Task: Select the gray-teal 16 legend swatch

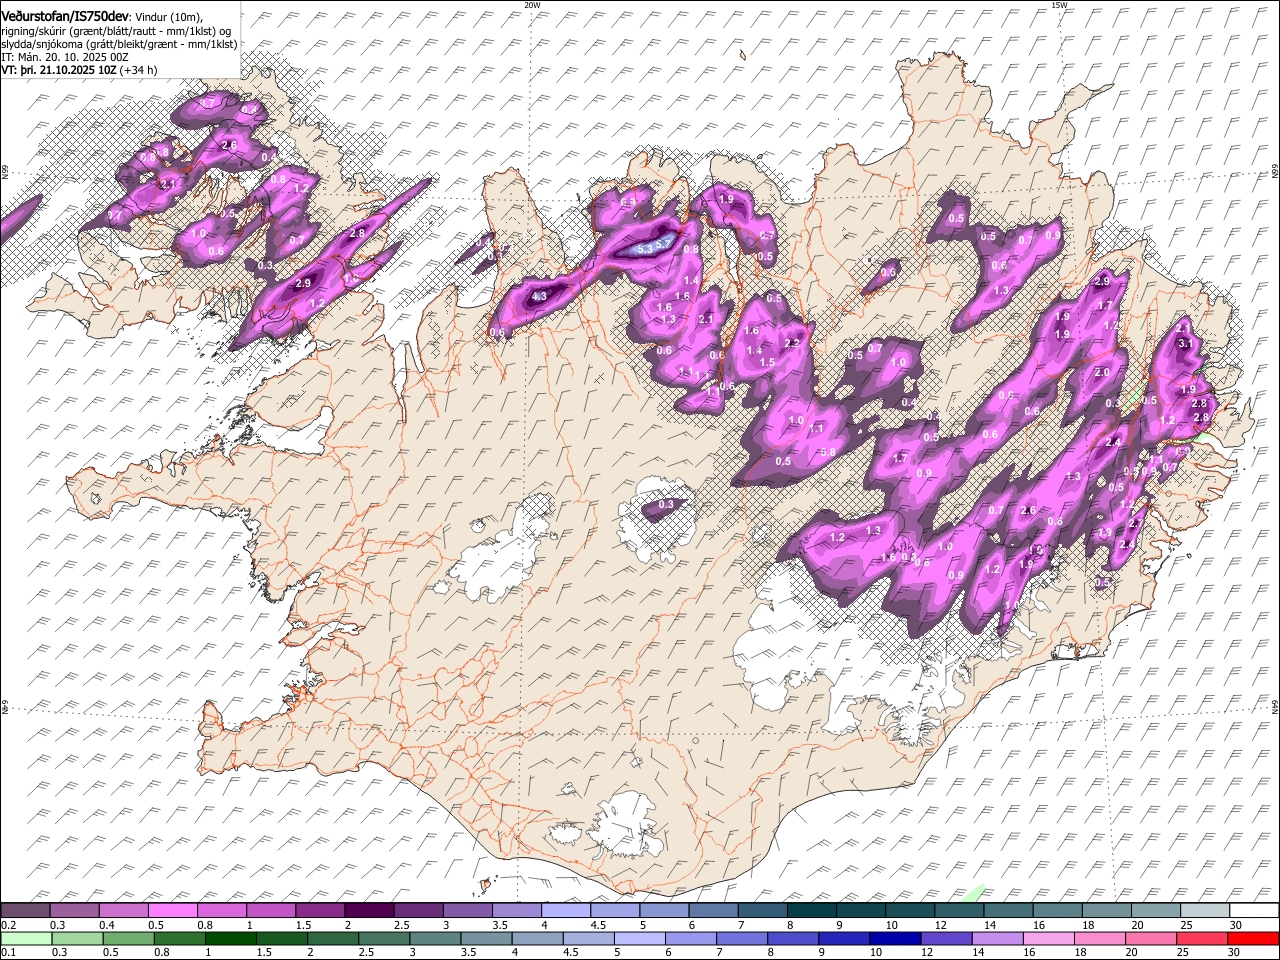Action: (1056, 911)
